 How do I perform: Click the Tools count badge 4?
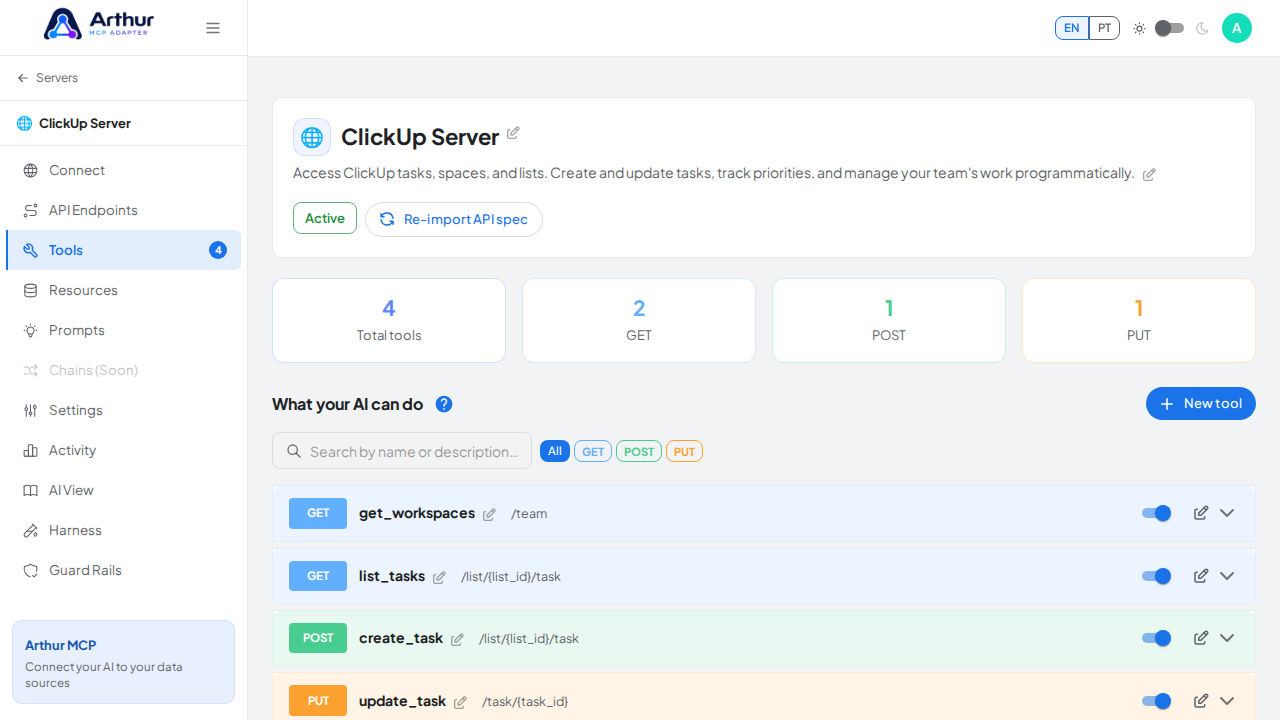pos(218,250)
